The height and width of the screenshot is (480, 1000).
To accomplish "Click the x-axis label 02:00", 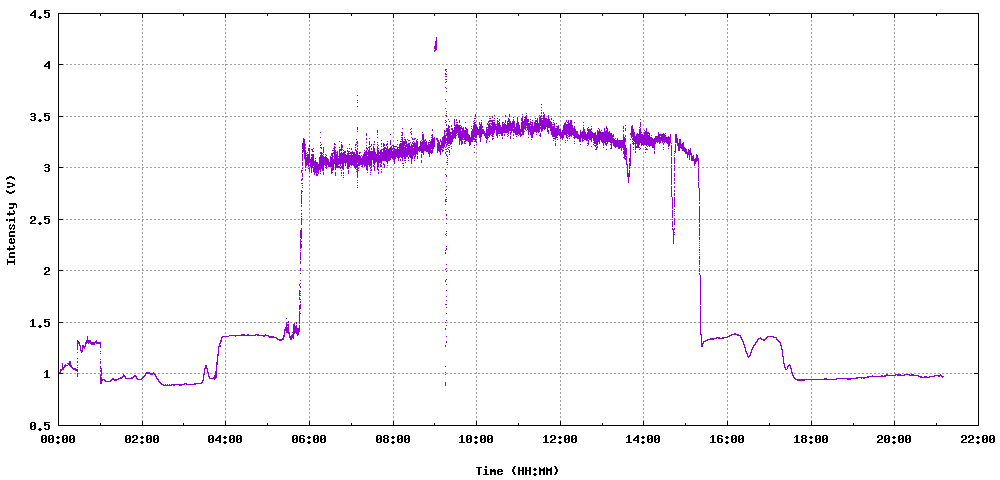I will 142,439.
